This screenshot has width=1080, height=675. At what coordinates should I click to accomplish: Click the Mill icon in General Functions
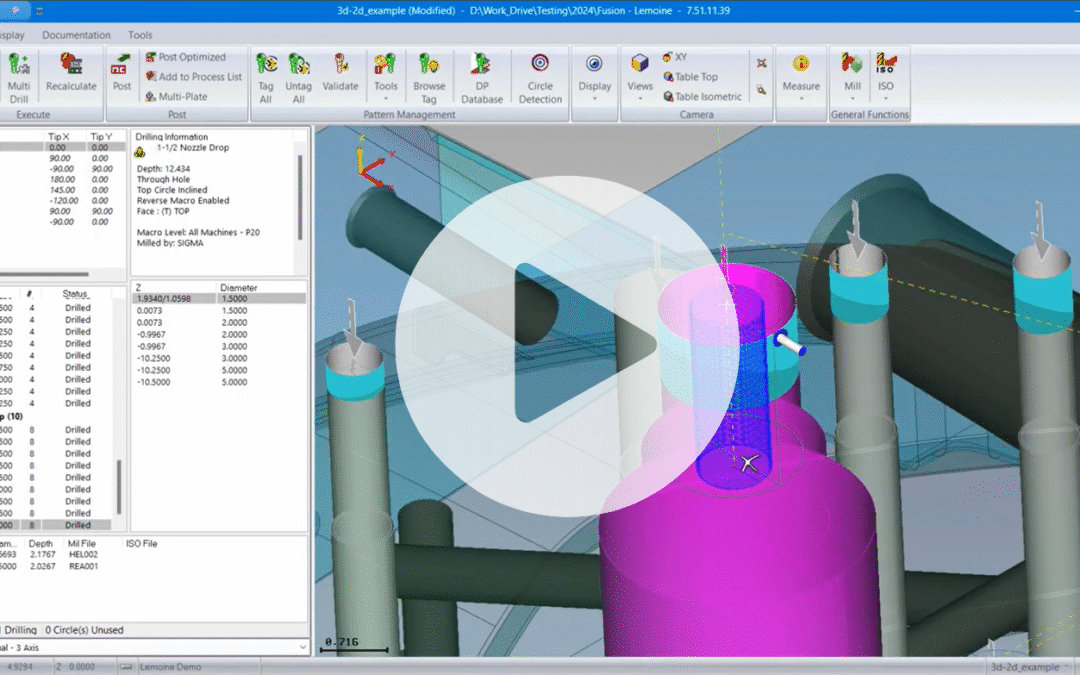click(x=850, y=77)
